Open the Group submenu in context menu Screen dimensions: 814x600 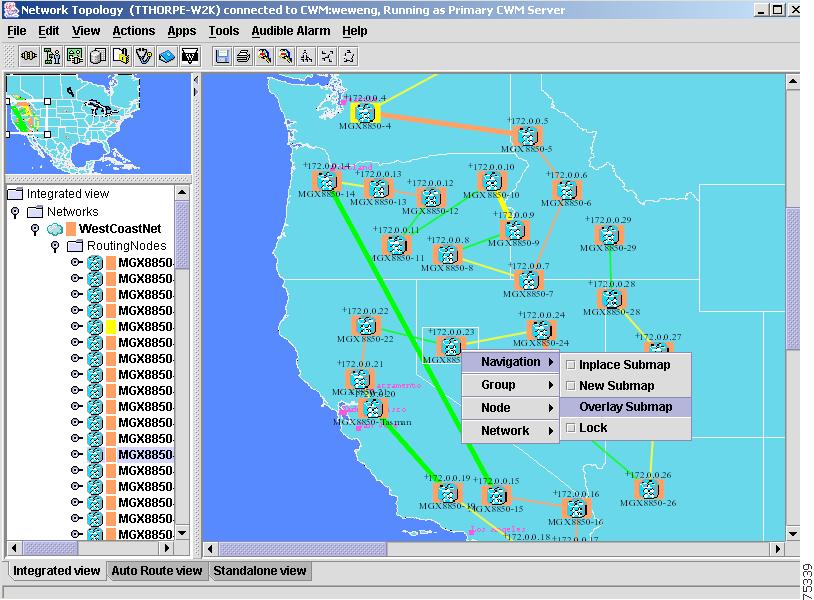pyautogui.click(x=510, y=385)
